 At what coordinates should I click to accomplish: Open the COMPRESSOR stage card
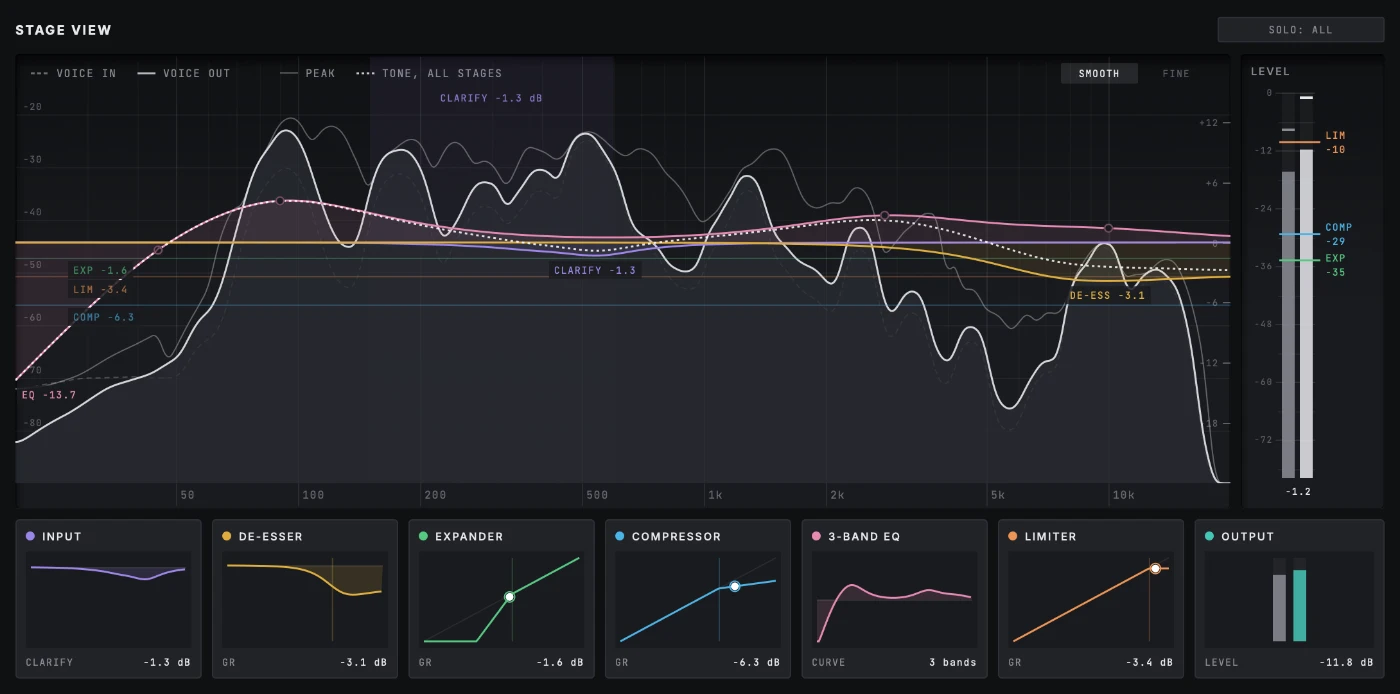click(x=697, y=598)
